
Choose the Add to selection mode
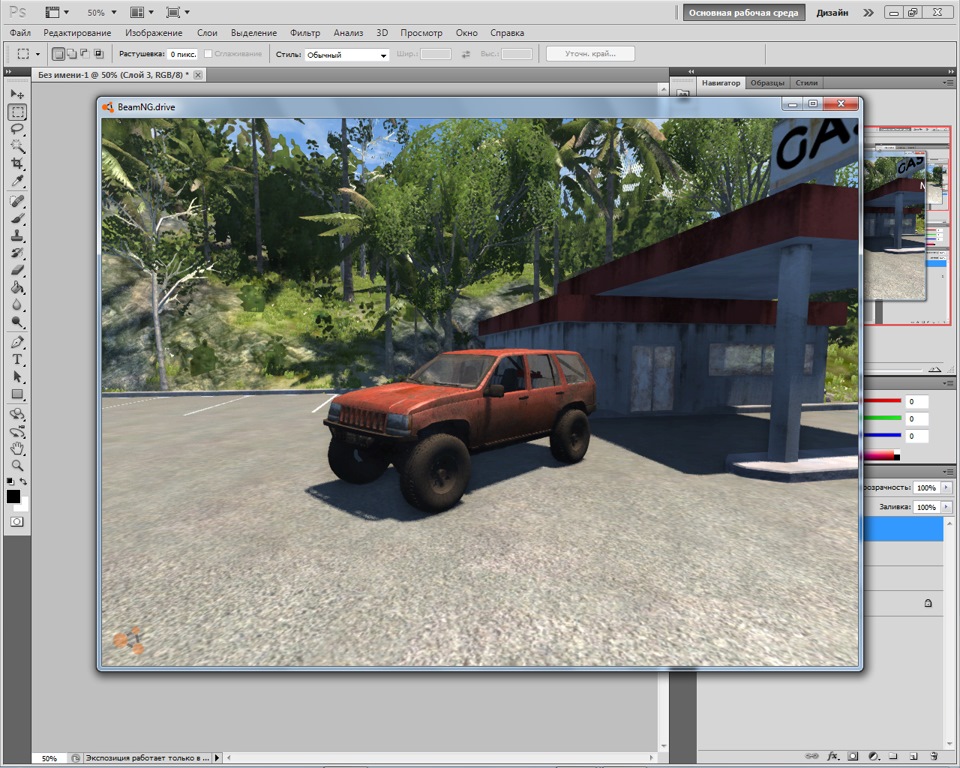click(72, 54)
